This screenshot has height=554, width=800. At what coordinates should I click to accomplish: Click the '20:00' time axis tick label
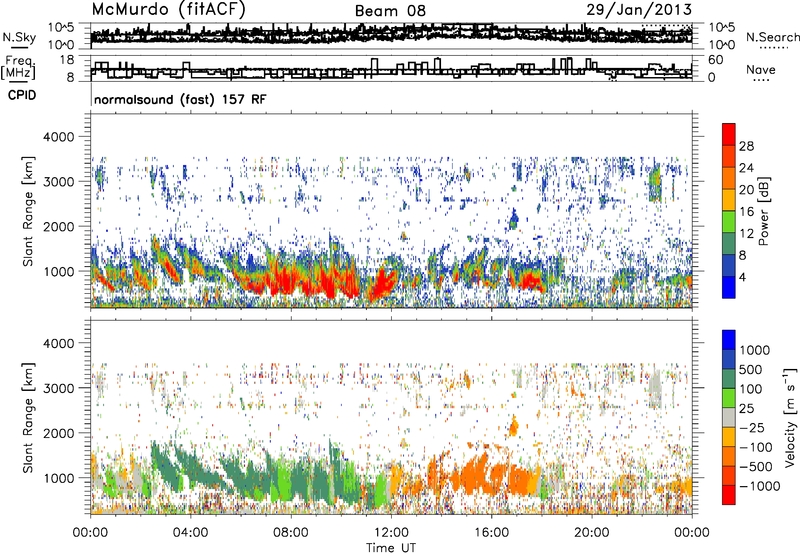[591, 533]
